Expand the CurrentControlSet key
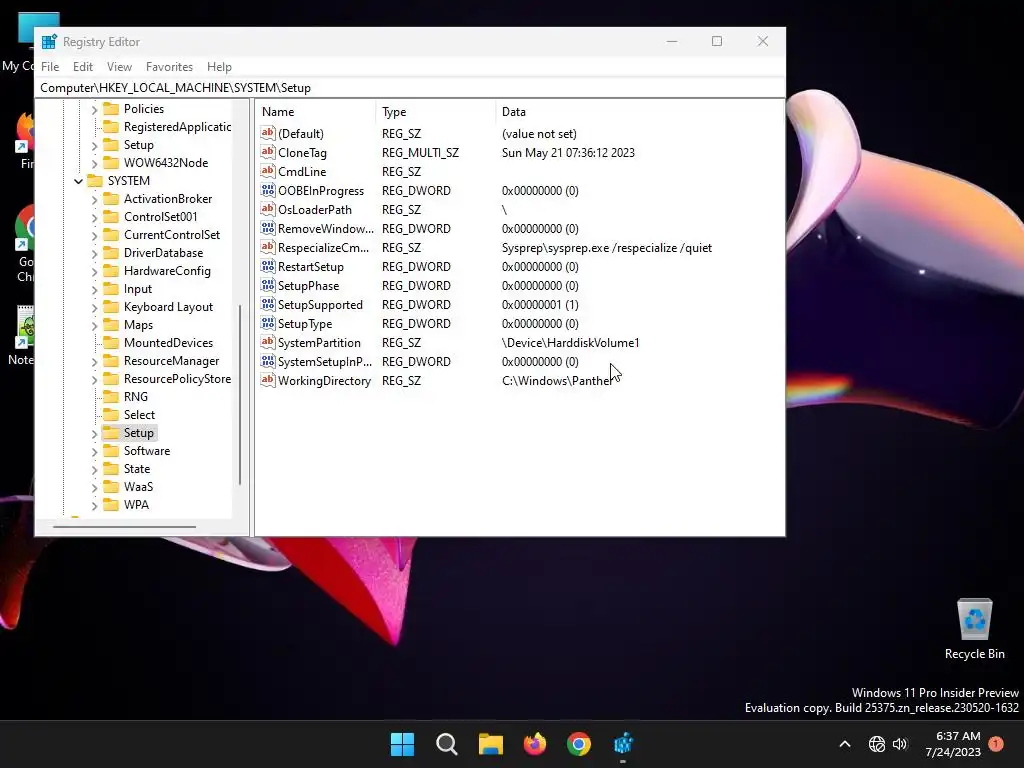This screenshot has width=1024, height=768. click(x=95, y=235)
